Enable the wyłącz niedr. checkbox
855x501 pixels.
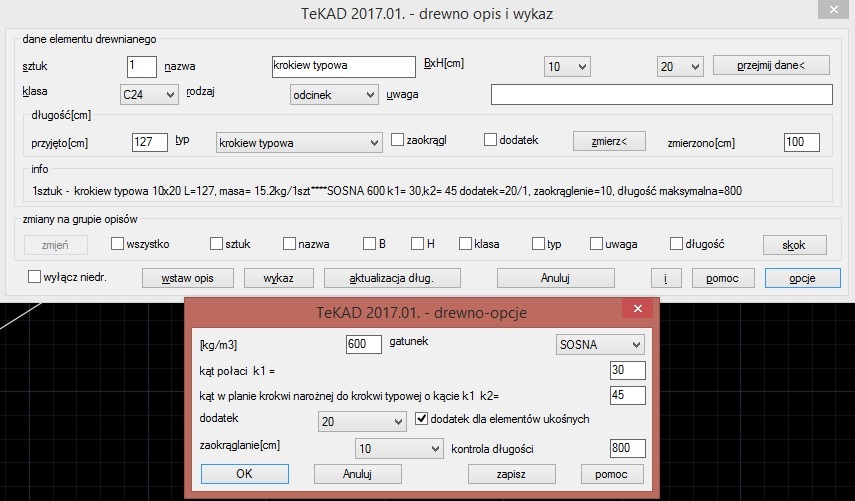click(34, 277)
